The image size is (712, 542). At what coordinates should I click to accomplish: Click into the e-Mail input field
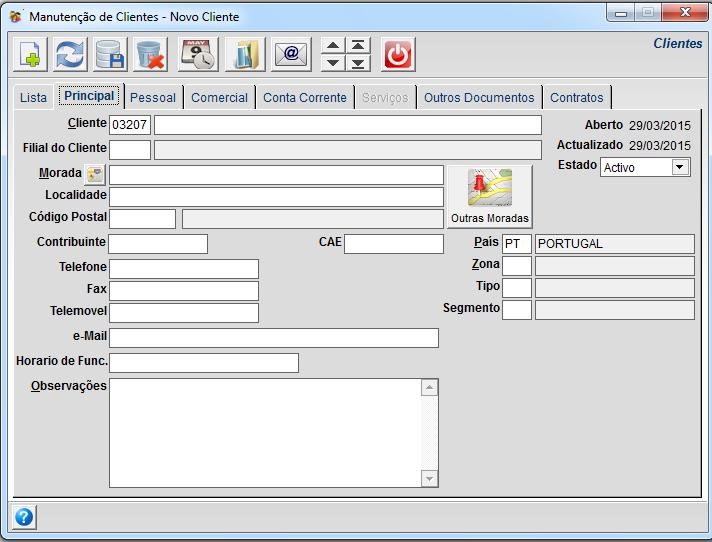[273, 338]
